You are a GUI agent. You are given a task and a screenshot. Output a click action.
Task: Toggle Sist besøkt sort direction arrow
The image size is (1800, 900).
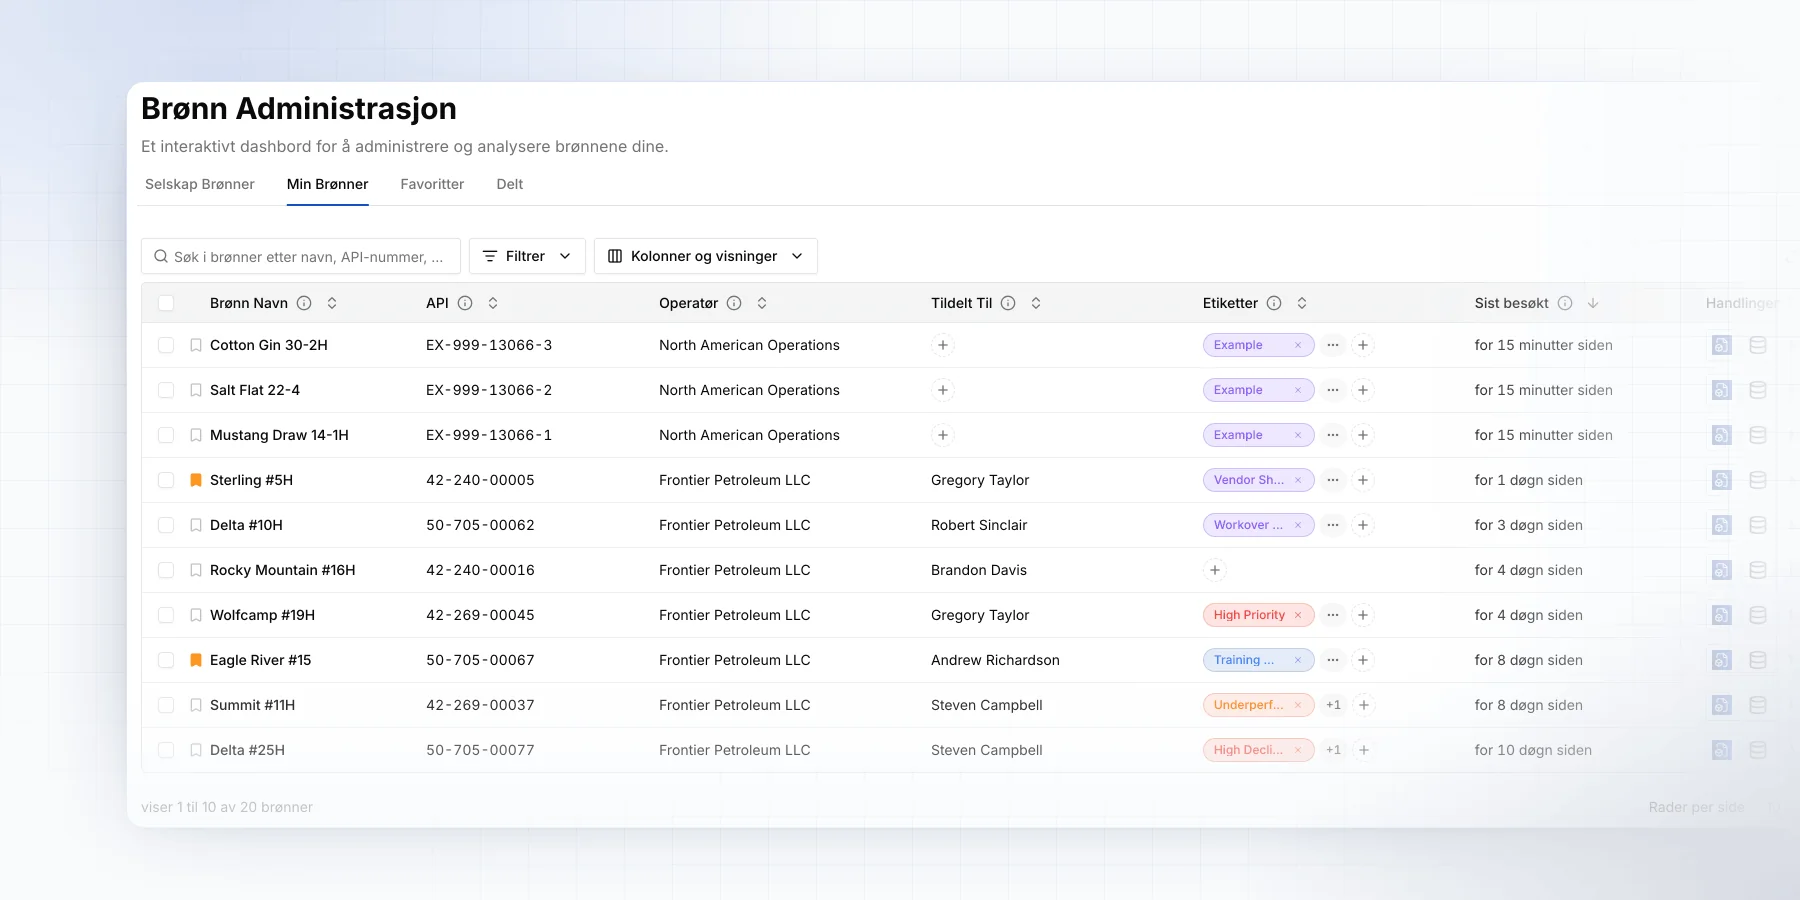1593,303
